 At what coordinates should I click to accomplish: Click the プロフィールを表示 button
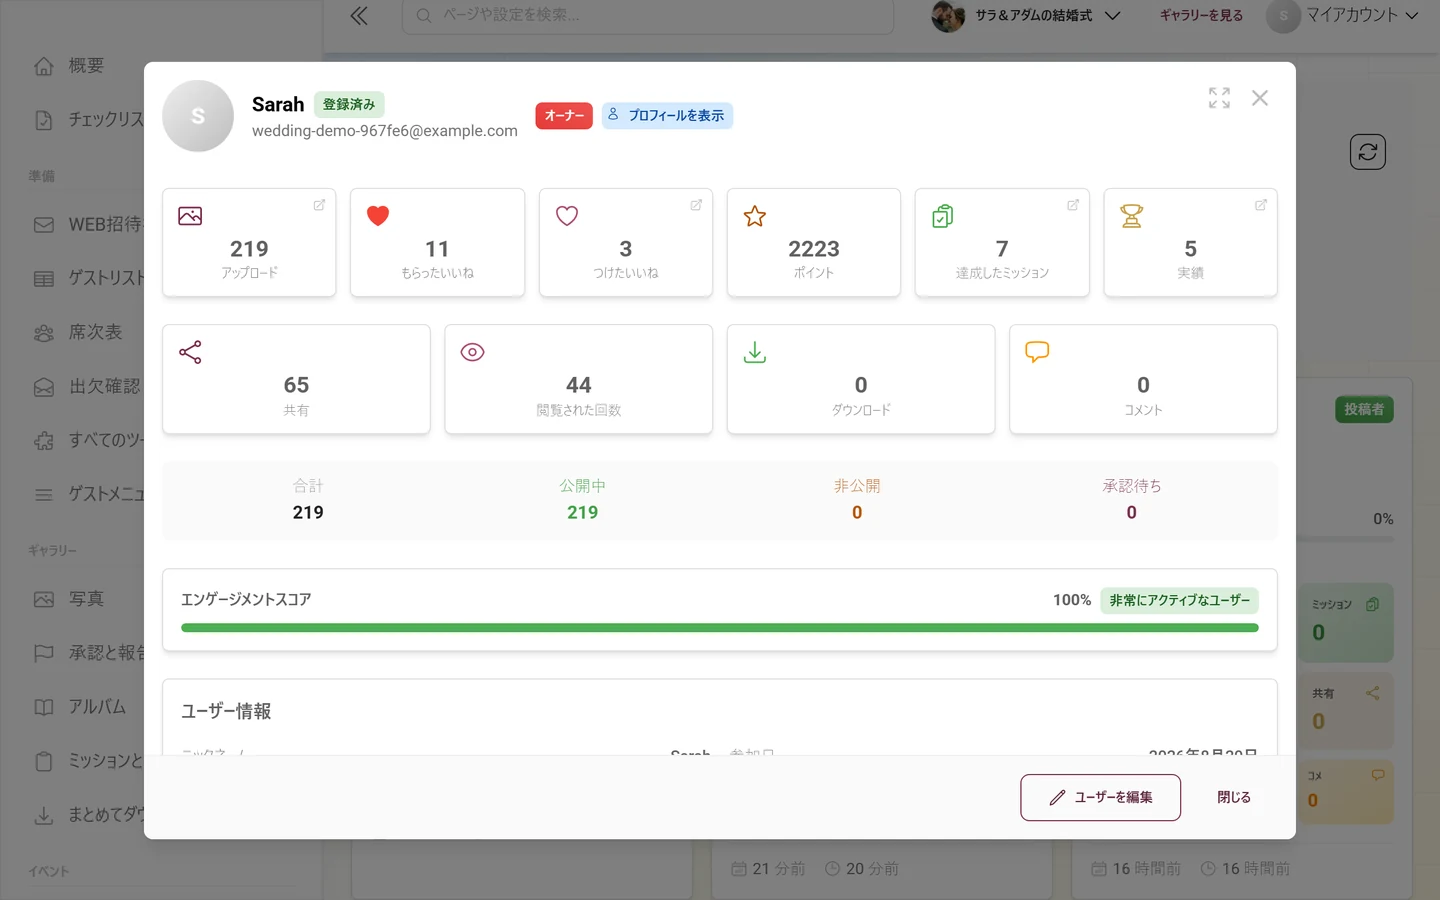tap(667, 116)
